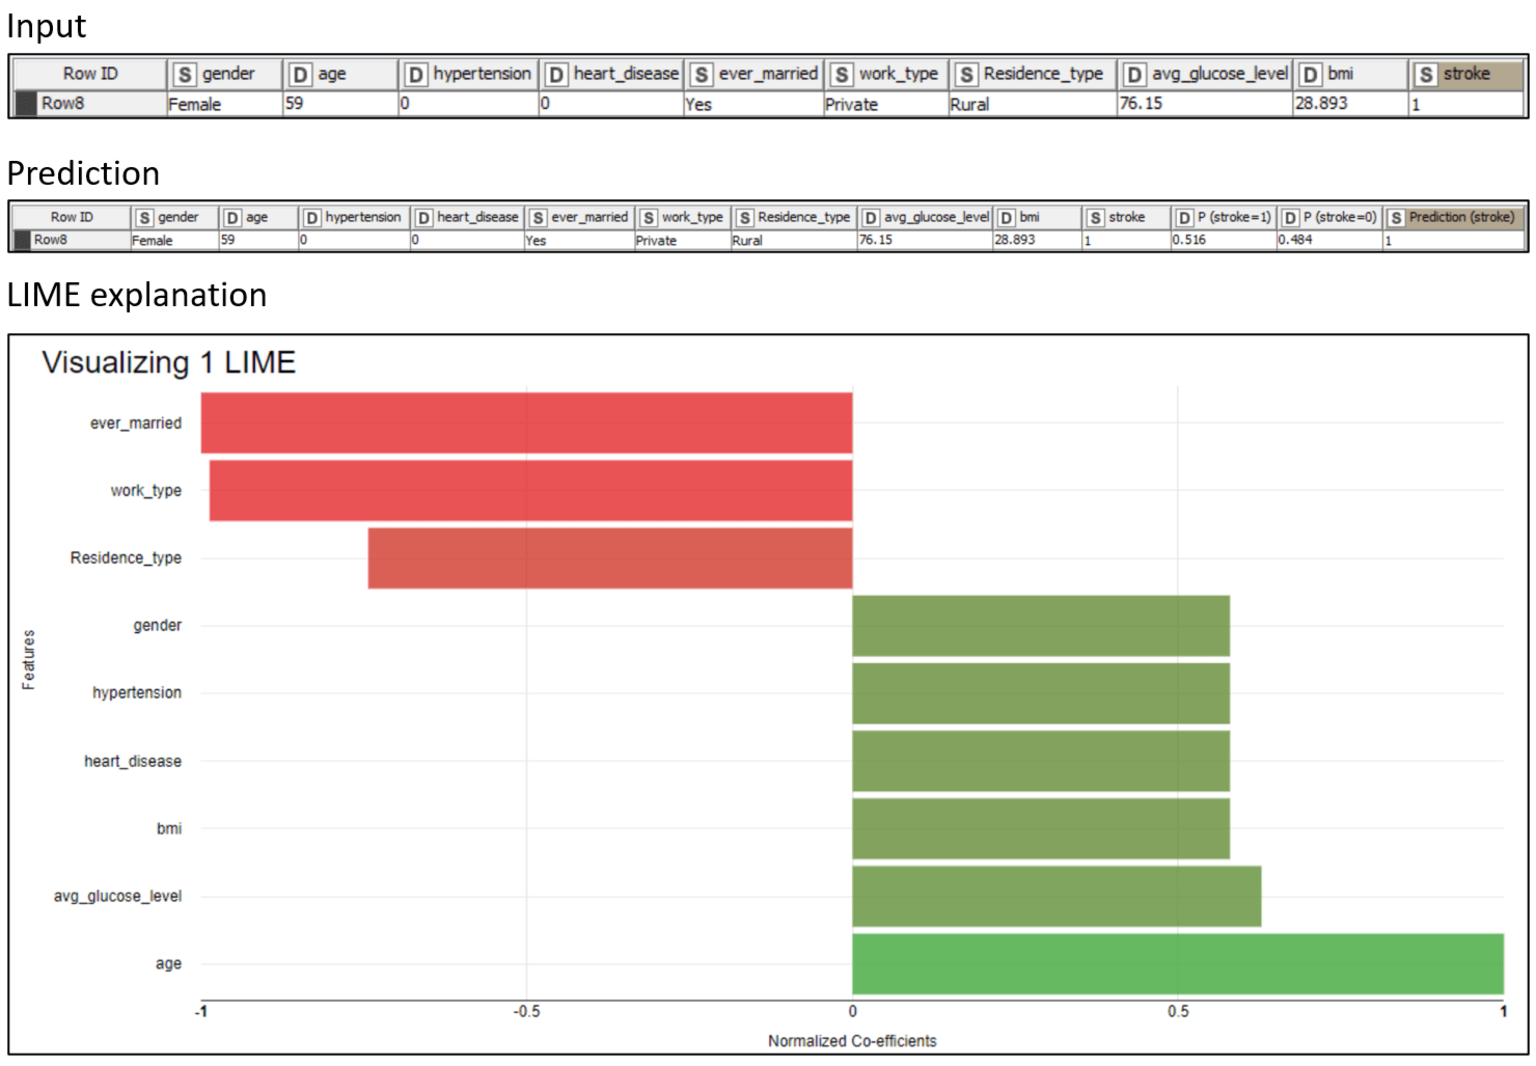Click the 0.516 probability cell
Viewport: 1536px width, 1066px height.
point(1224,240)
